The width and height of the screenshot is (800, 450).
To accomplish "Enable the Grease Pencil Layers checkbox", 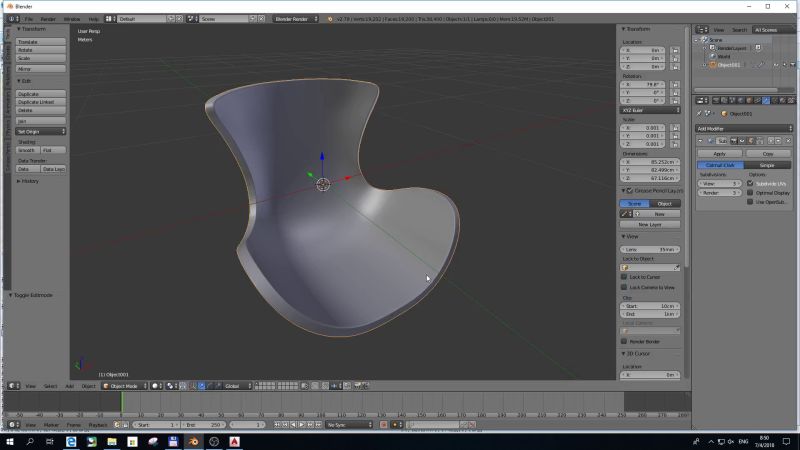I will coord(630,190).
